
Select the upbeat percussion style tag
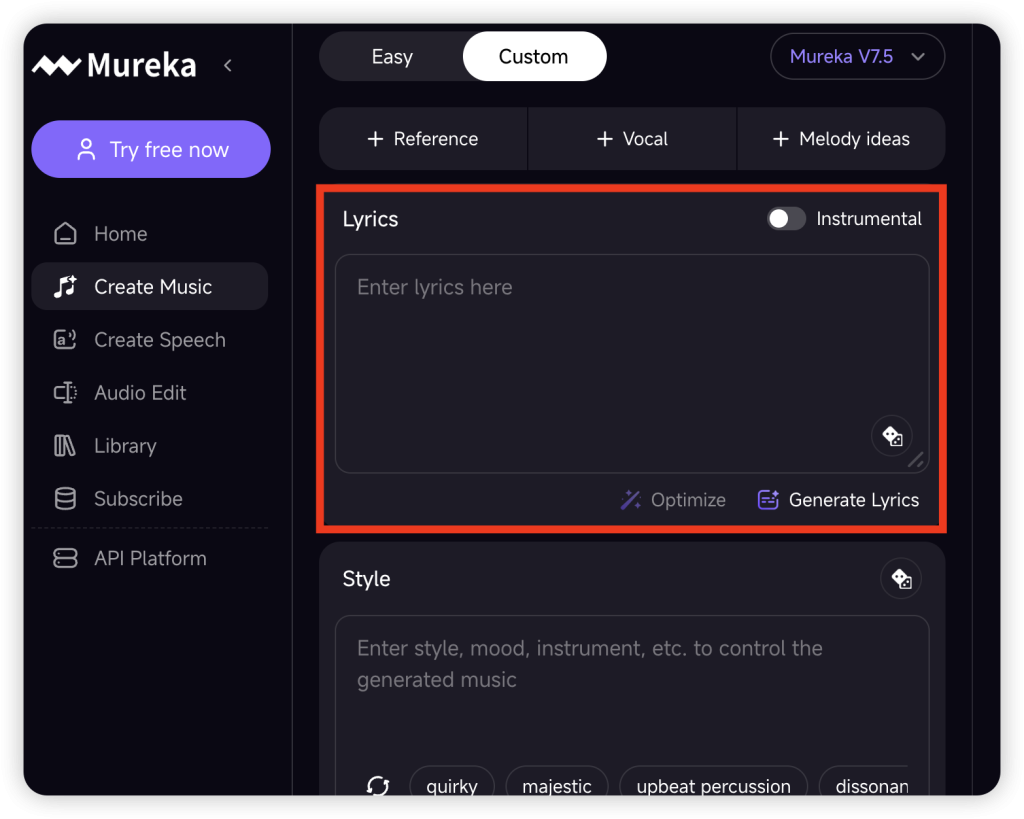(713, 786)
